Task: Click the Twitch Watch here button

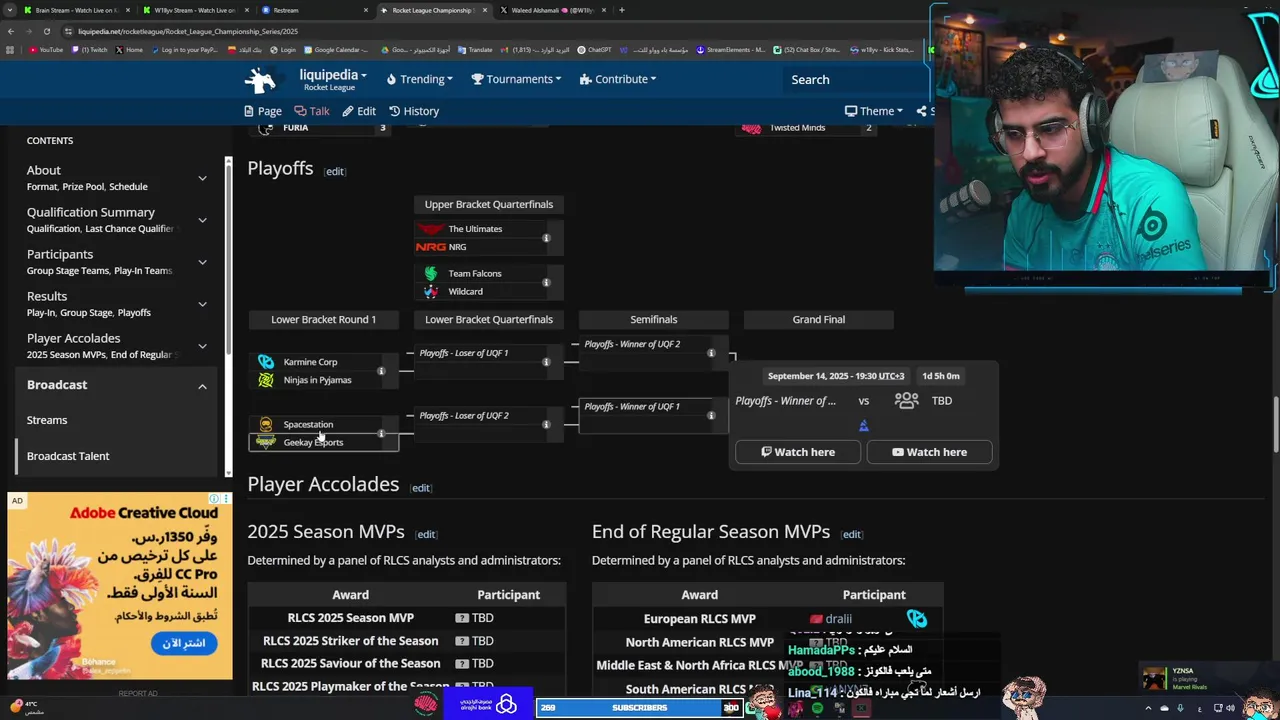Action: click(x=798, y=452)
